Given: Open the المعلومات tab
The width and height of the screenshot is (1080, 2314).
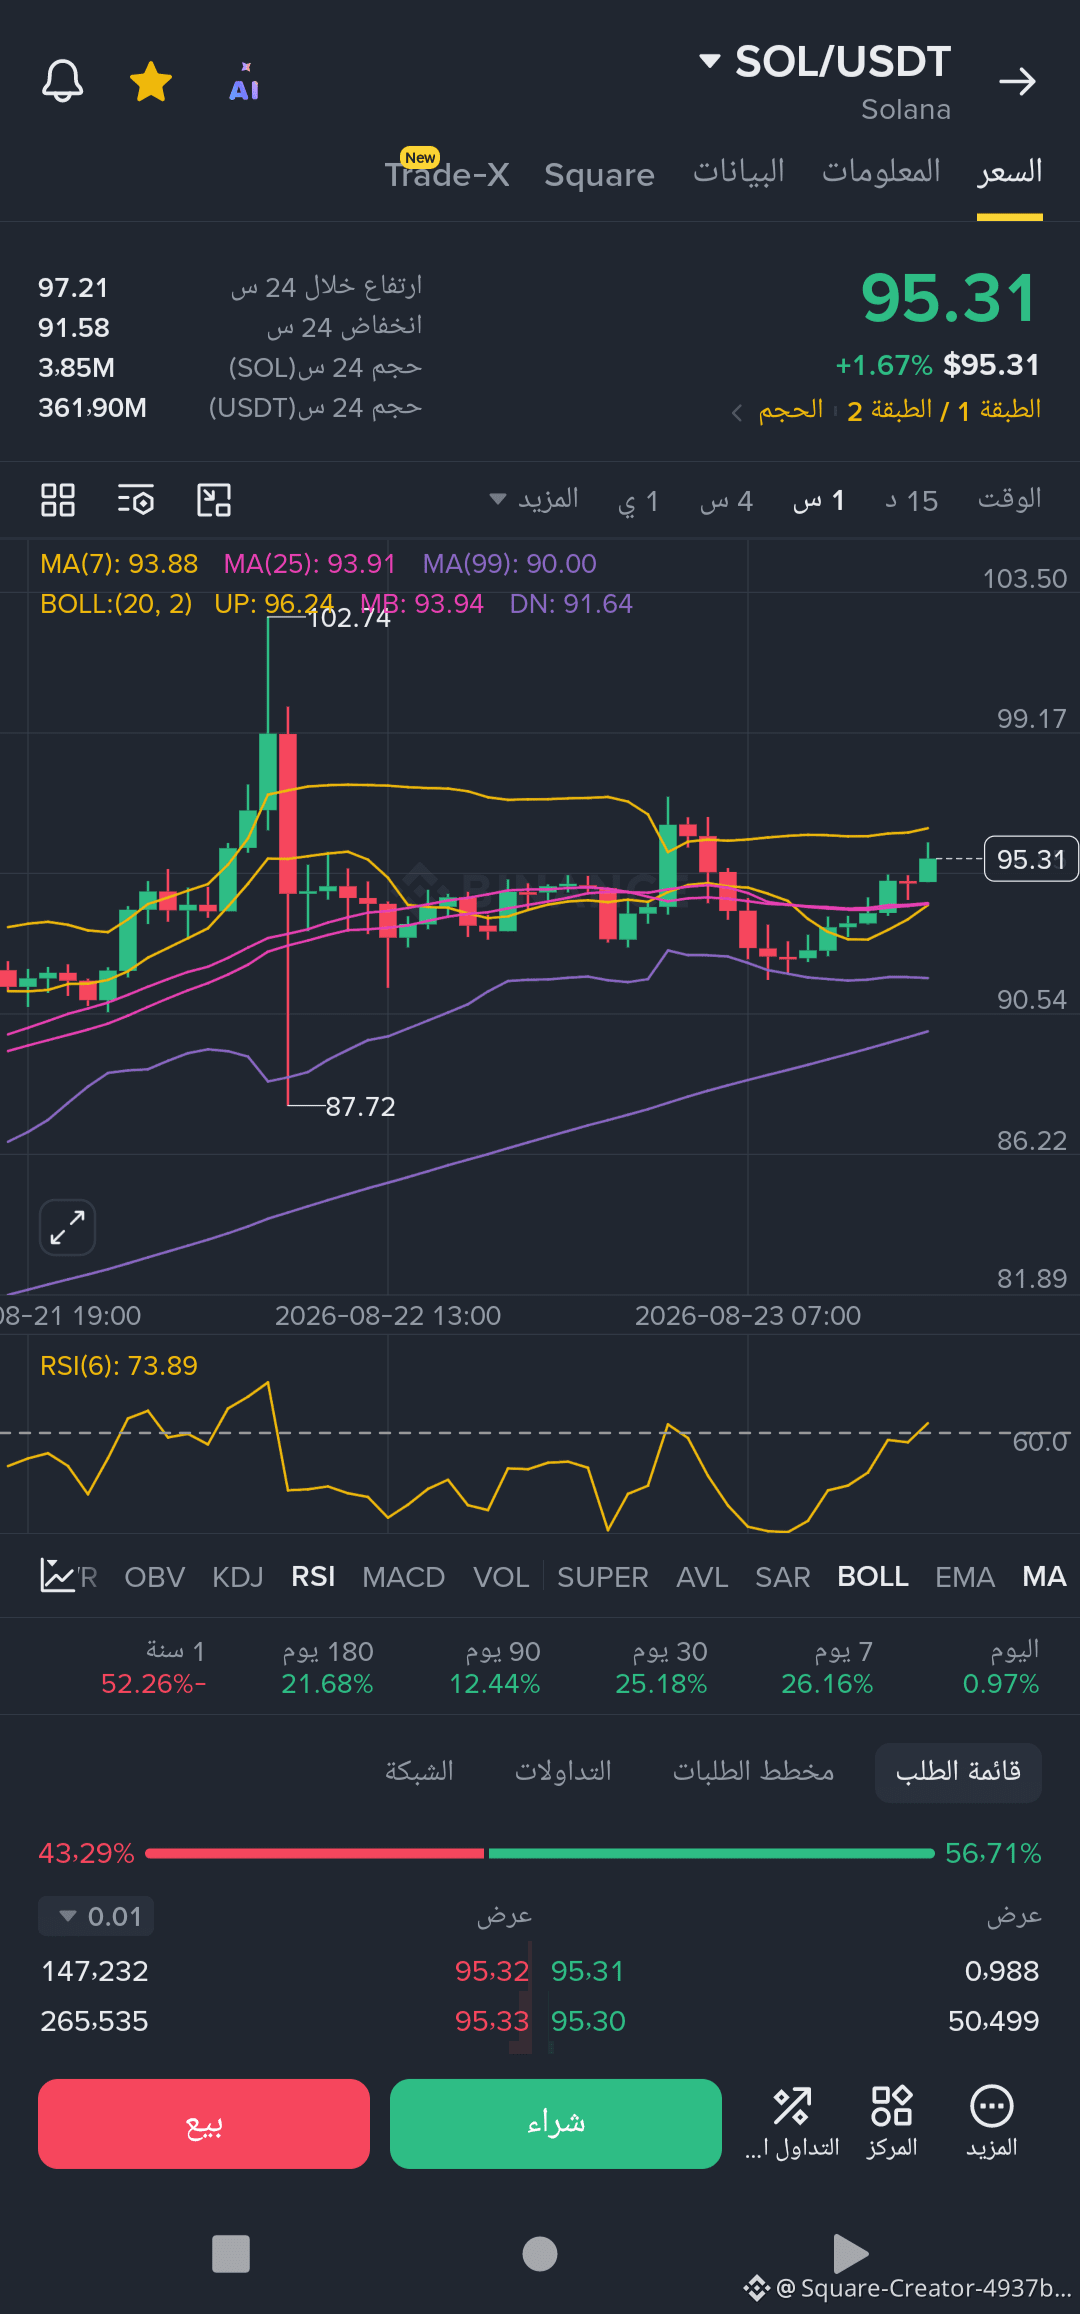Looking at the screenshot, I should pyautogui.click(x=881, y=171).
